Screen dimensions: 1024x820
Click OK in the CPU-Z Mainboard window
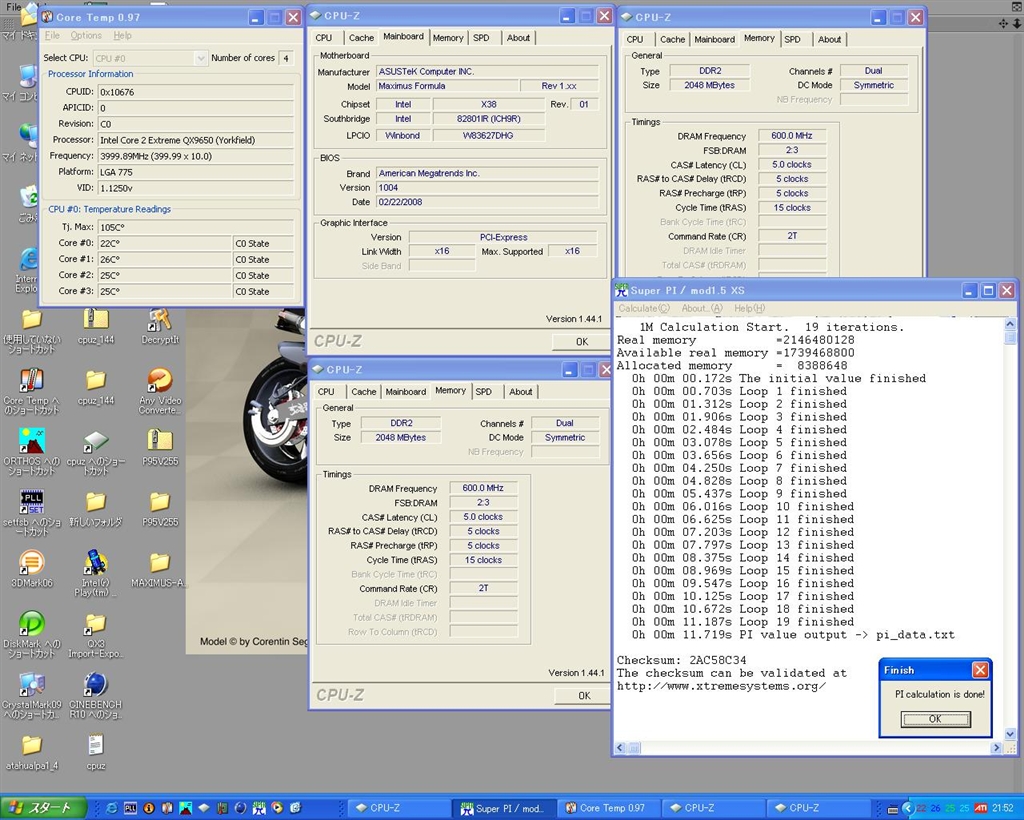(581, 342)
